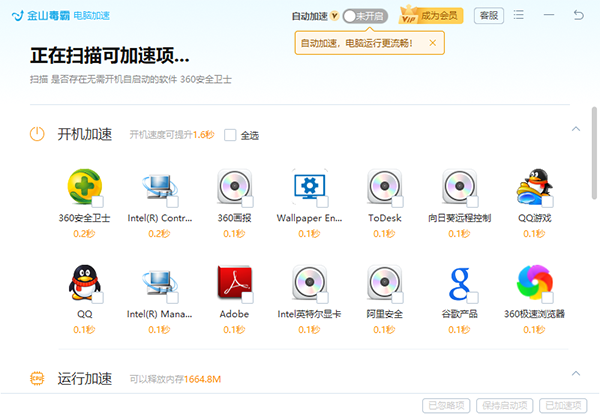Tick the checkbox on QQ游戏

[x=548, y=202]
